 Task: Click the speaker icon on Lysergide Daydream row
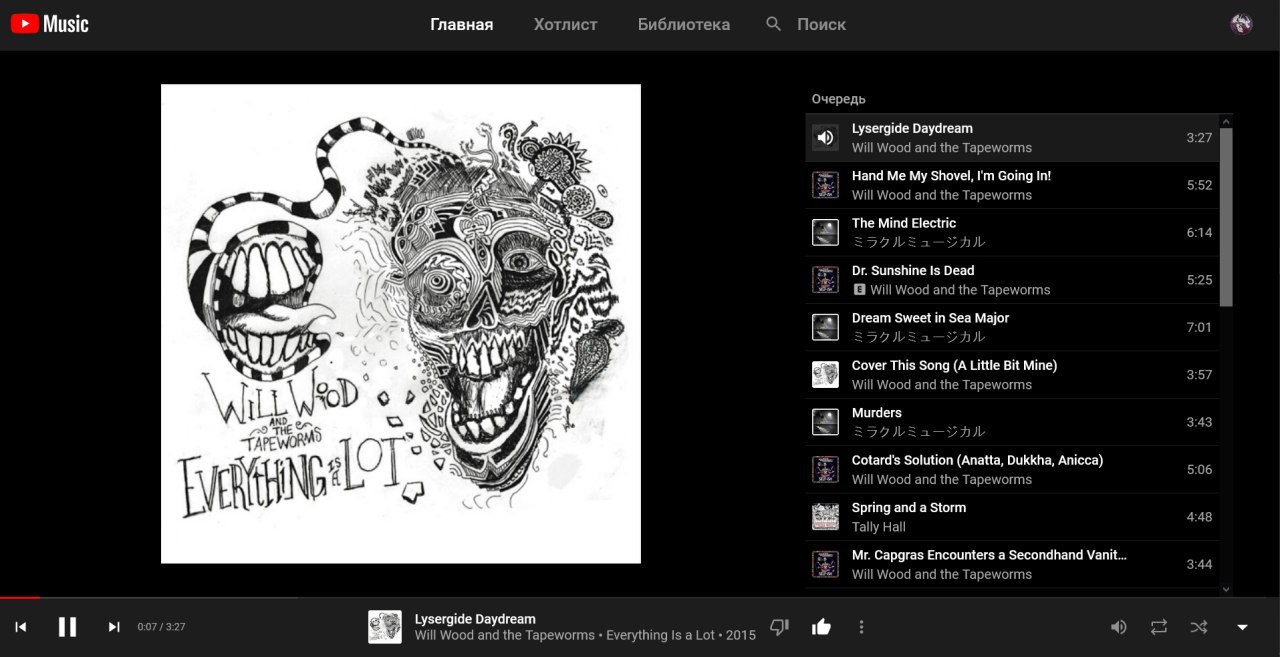click(825, 138)
